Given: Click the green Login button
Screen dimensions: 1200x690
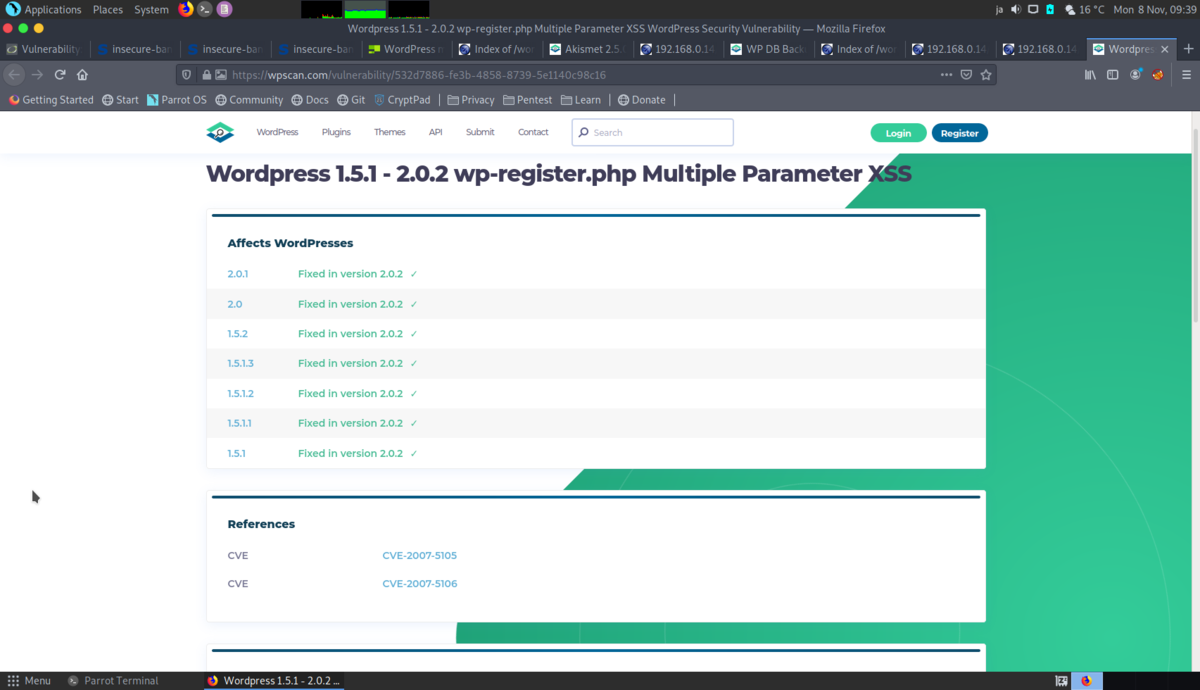Looking at the screenshot, I should (898, 133).
